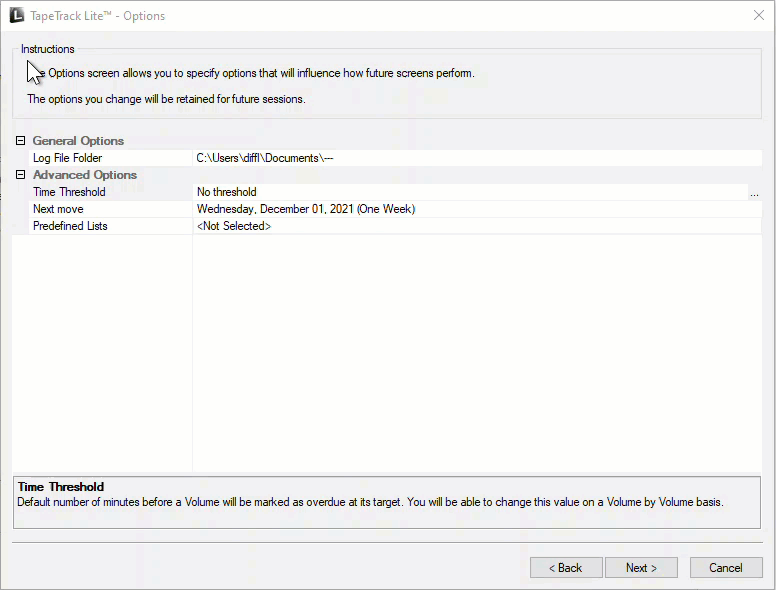Click the TapeTrack Lite app icon in title bar
Viewport: 776px width, 590px height.
click(17, 15)
